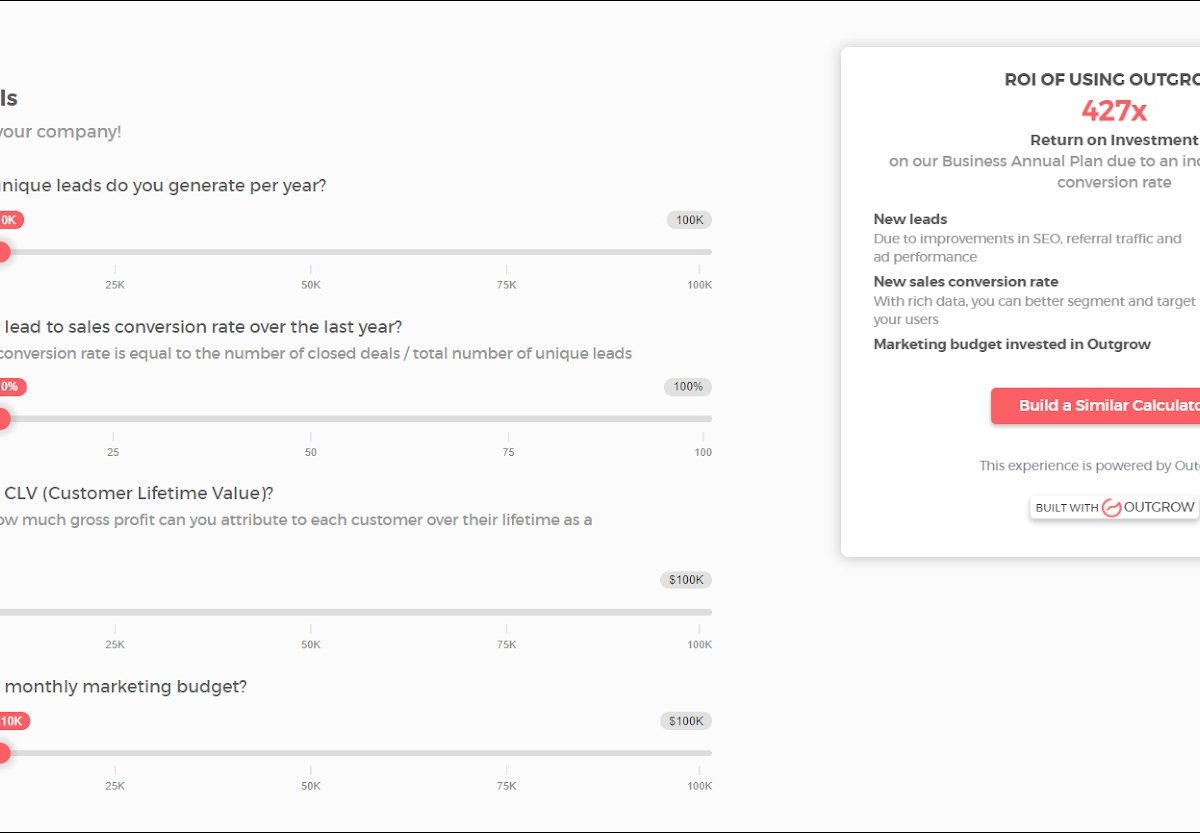Image resolution: width=1200 pixels, height=833 pixels.
Task: Select the monthly marketing budget slider handle
Action: pos(3,753)
